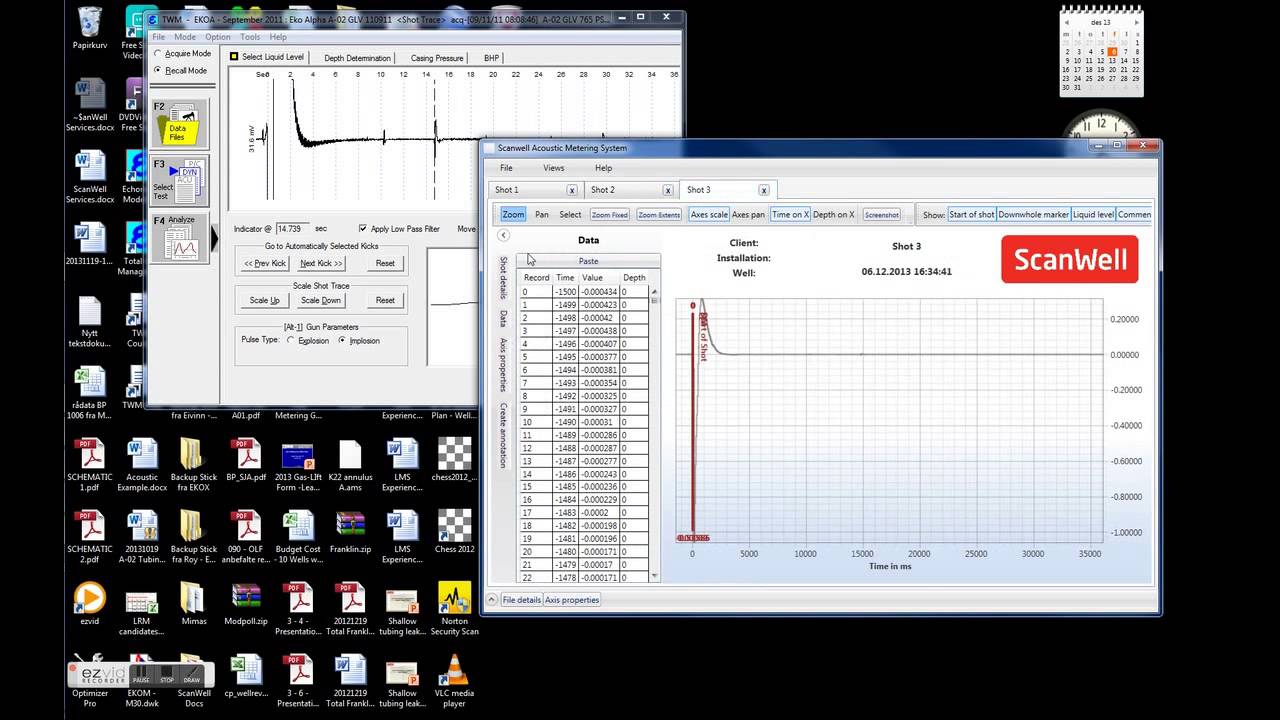
Task: Open SCHEMATIC 2.pdf on the desktop
Action: point(90,538)
